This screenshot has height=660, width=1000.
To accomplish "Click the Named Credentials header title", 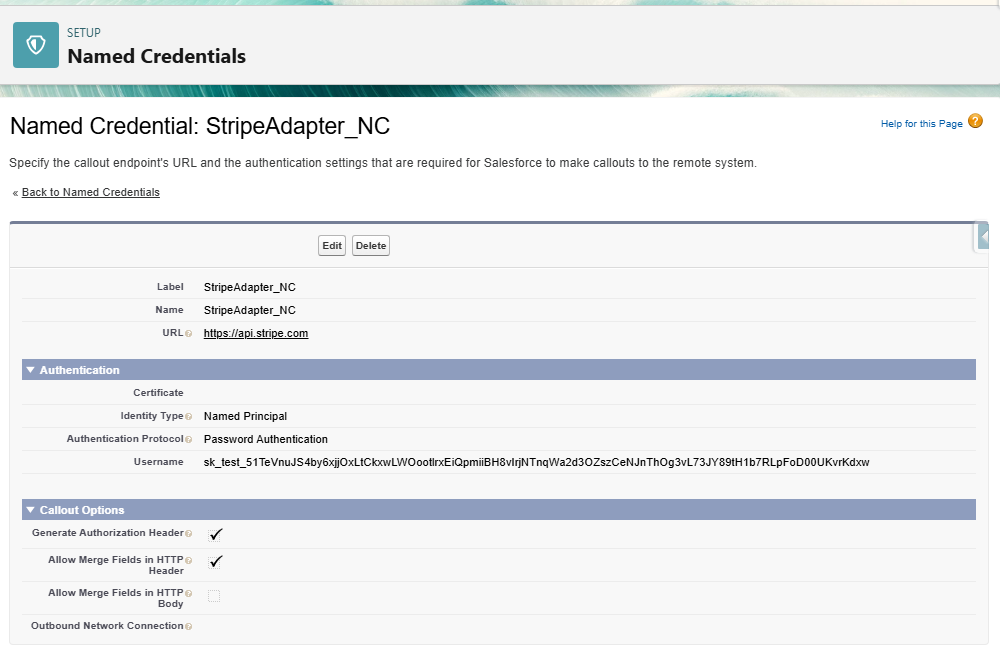I will (x=156, y=56).
